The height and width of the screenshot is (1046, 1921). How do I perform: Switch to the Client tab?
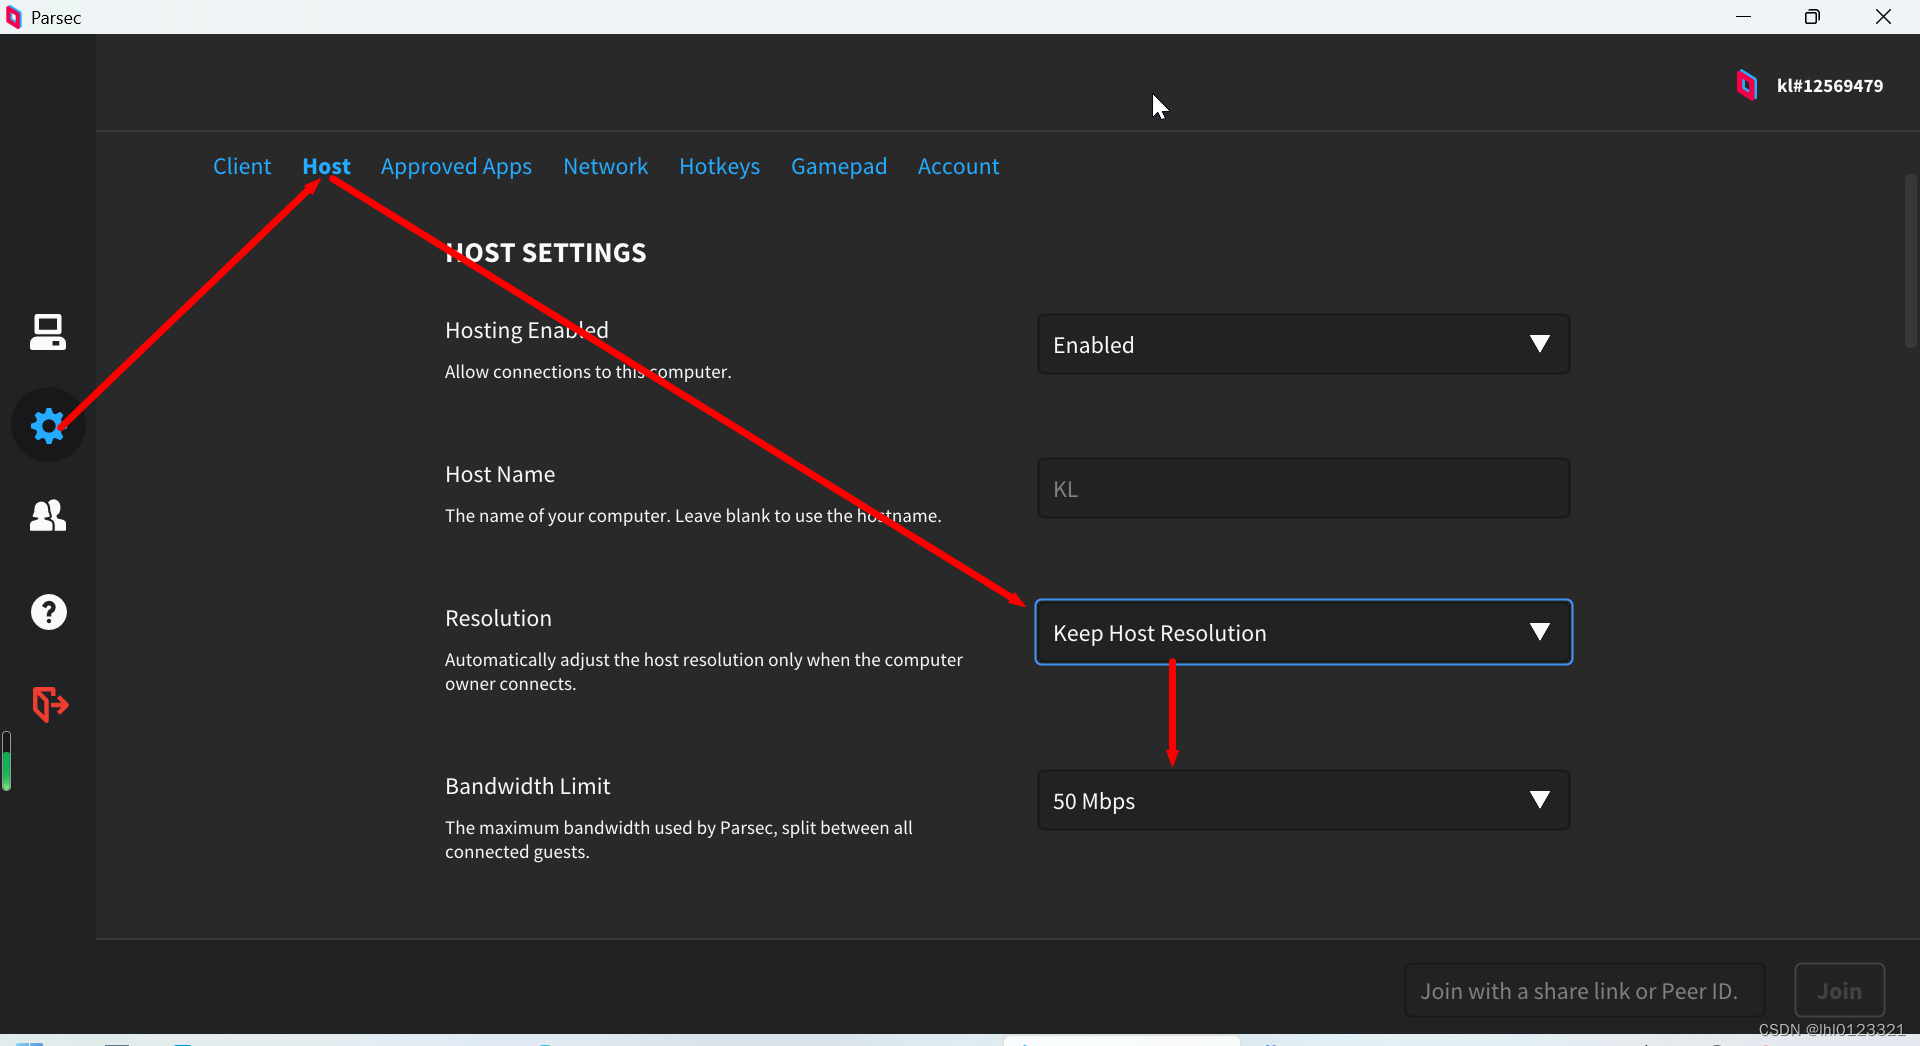pyautogui.click(x=242, y=166)
